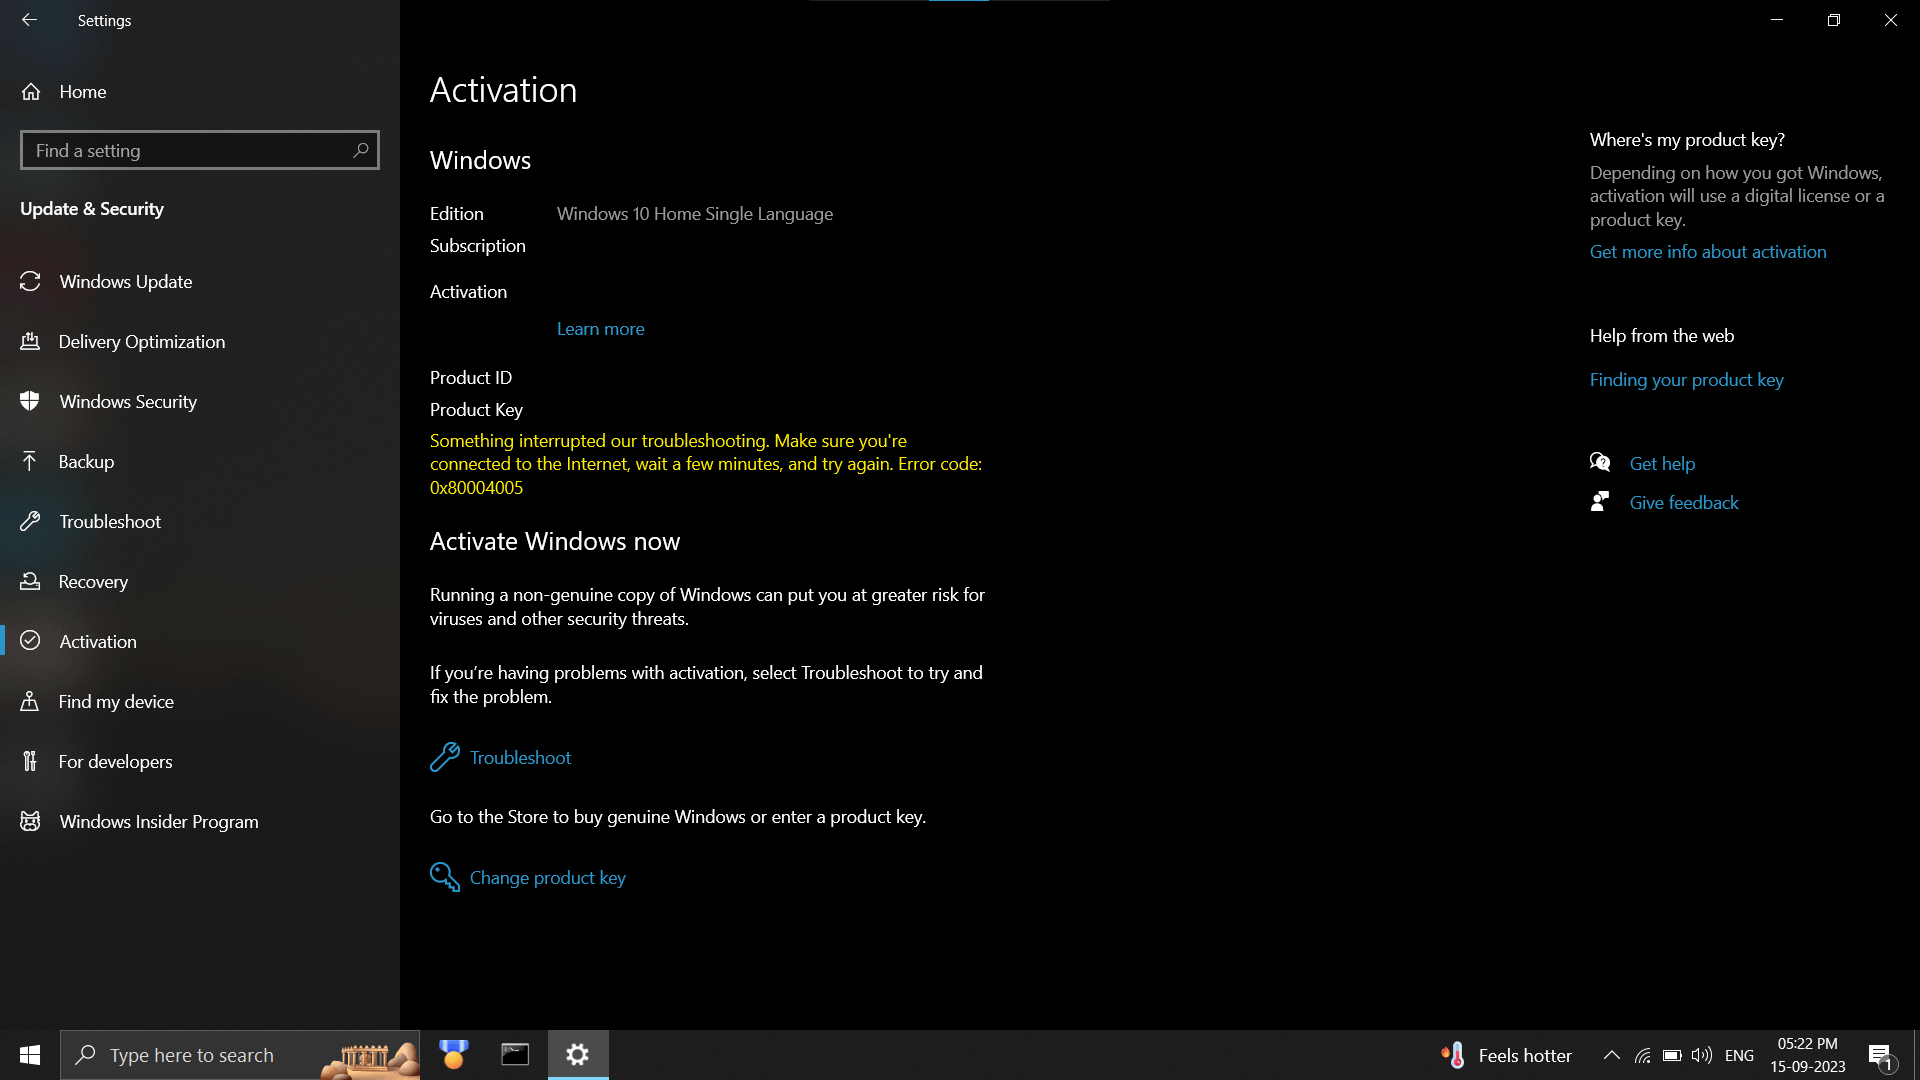This screenshot has height=1080, width=1920.
Task: Click the Learn more link
Action: [600, 329]
